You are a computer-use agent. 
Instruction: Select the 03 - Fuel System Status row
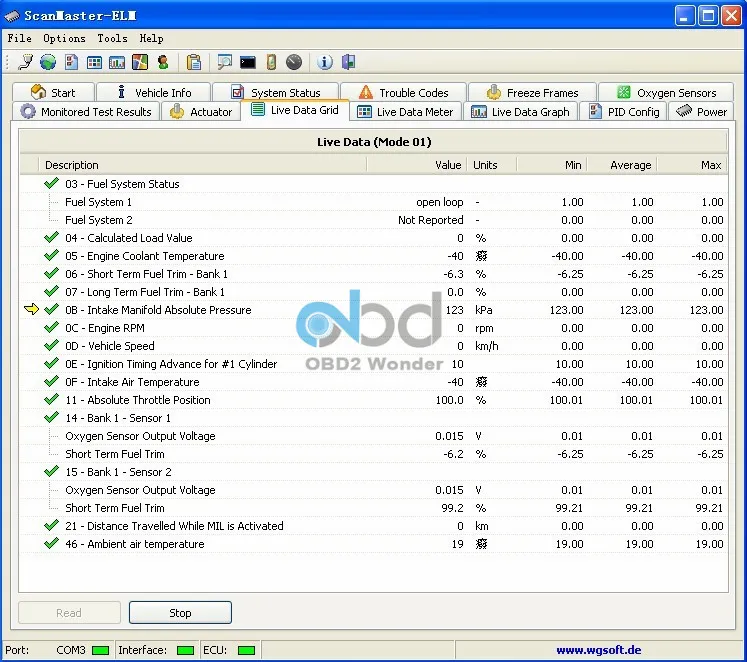click(x=374, y=183)
